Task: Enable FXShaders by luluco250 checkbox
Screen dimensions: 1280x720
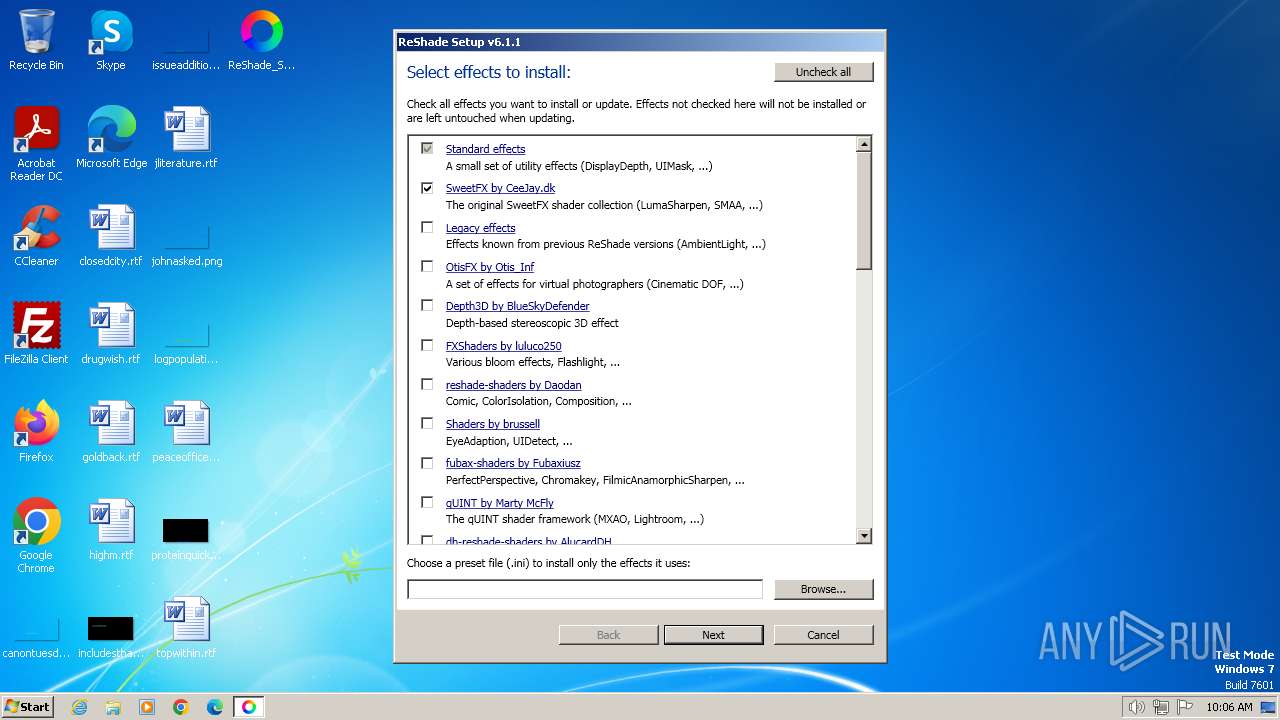Action: coord(427,345)
